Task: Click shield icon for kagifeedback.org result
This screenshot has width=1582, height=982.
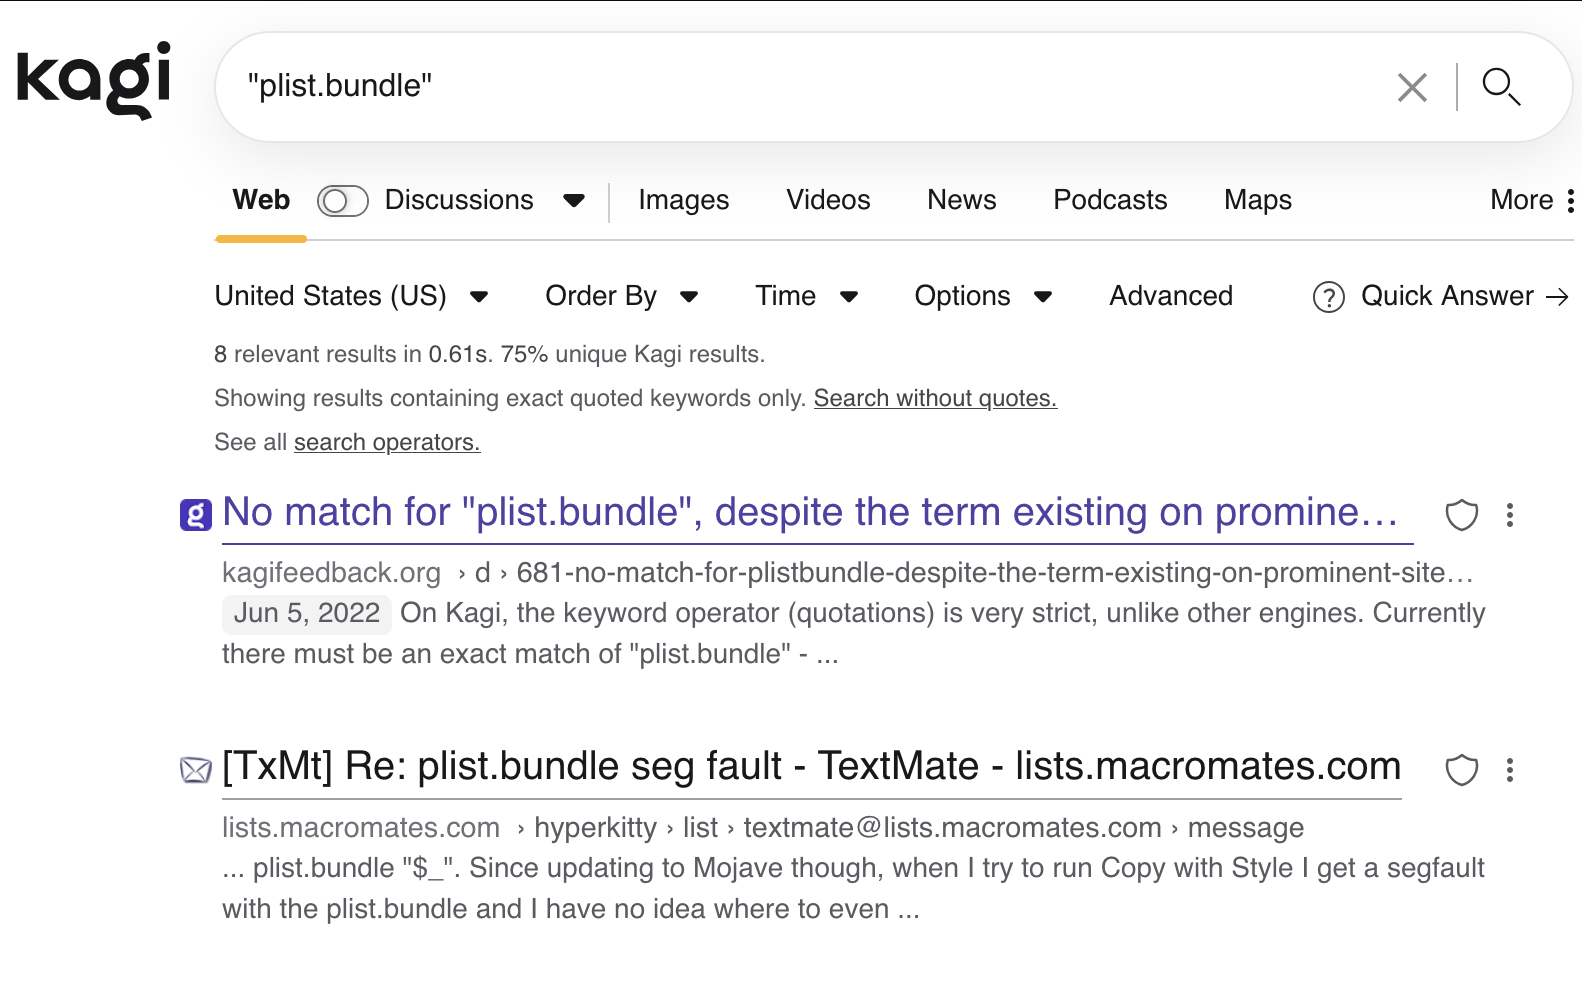Action: 1461,515
